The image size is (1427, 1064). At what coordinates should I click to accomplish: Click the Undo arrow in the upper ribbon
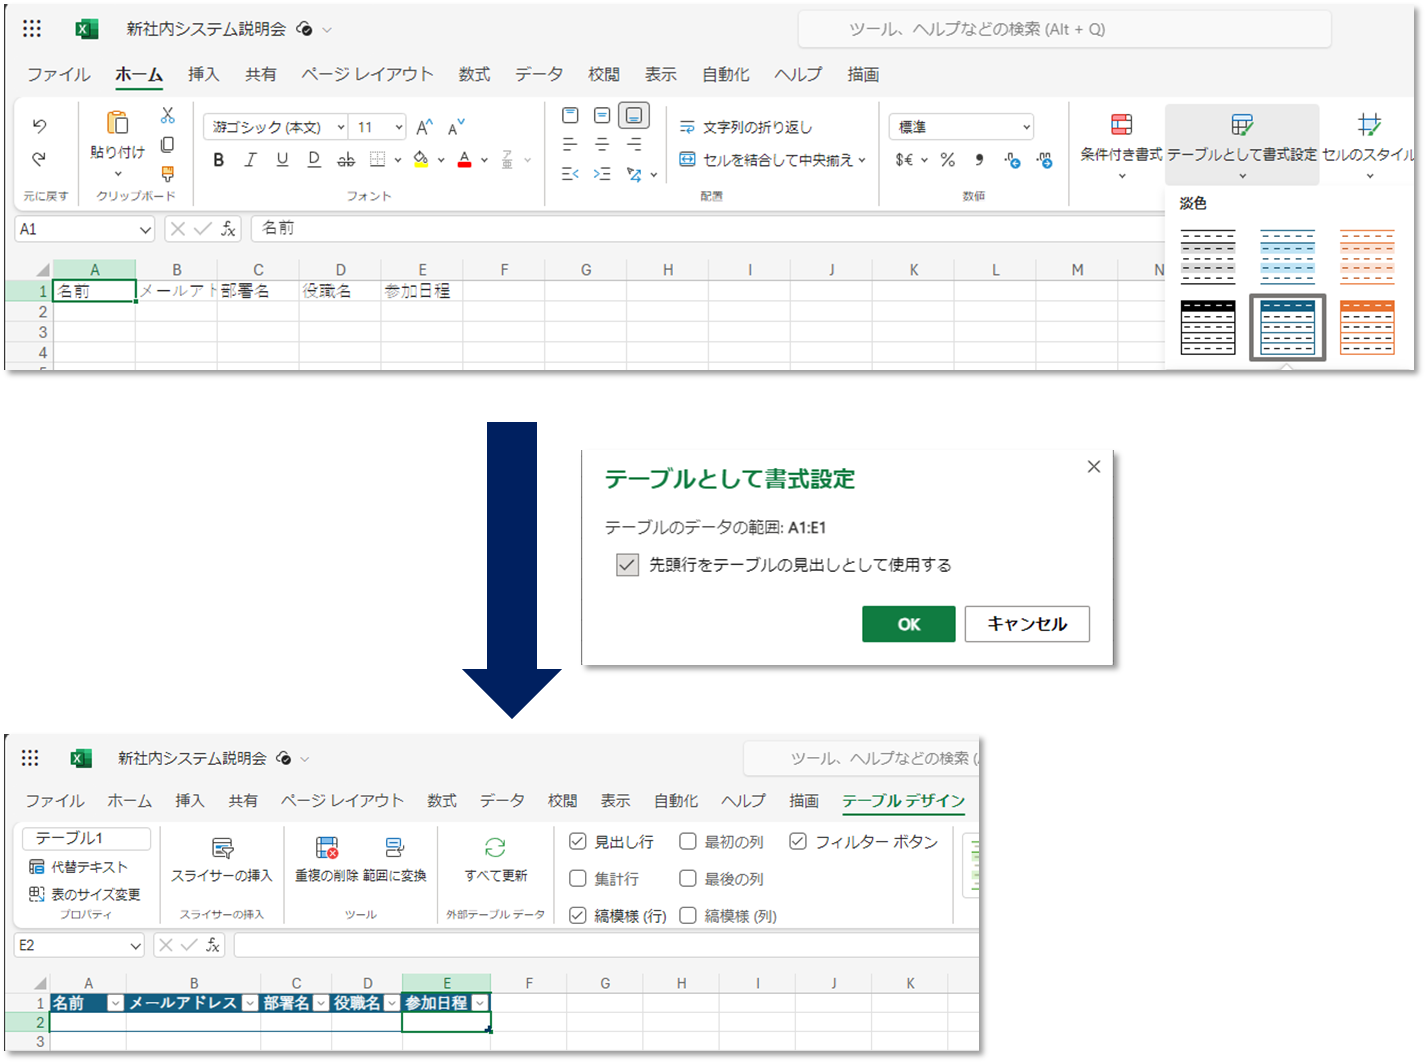pyautogui.click(x=39, y=126)
